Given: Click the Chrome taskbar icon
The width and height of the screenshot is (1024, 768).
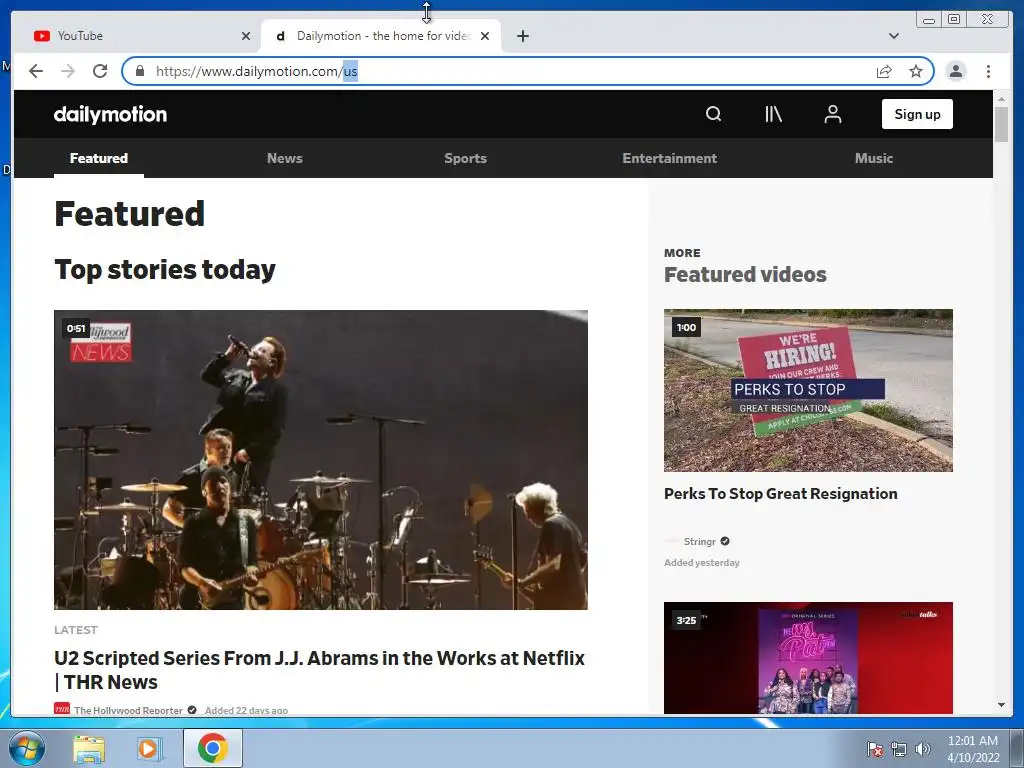Looking at the screenshot, I should tap(213, 748).
